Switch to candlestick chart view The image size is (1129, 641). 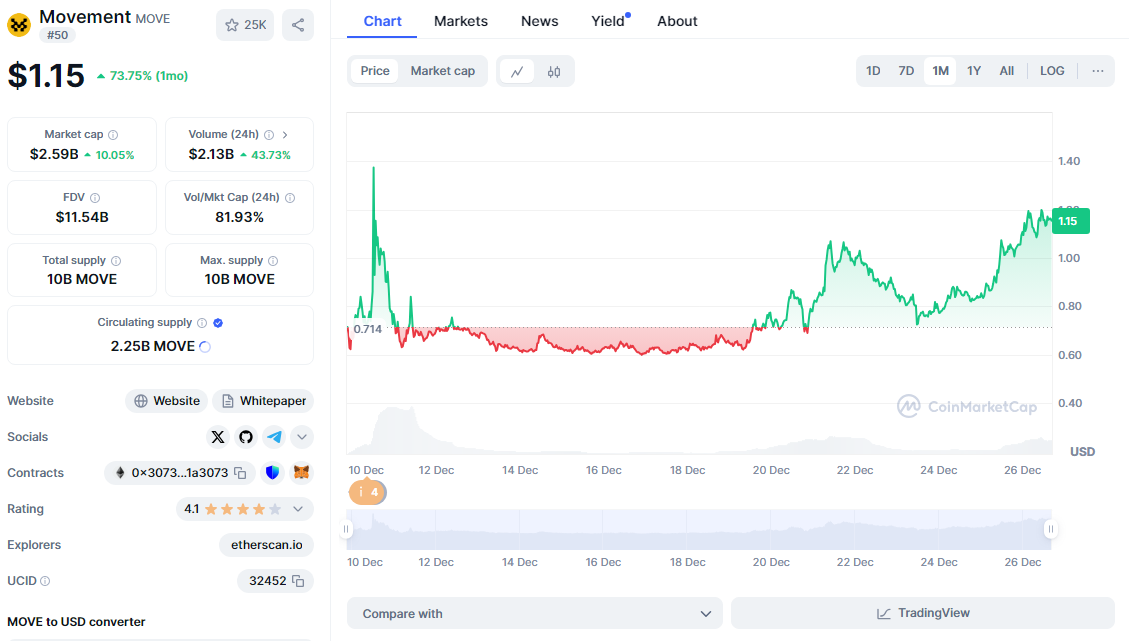coord(554,71)
